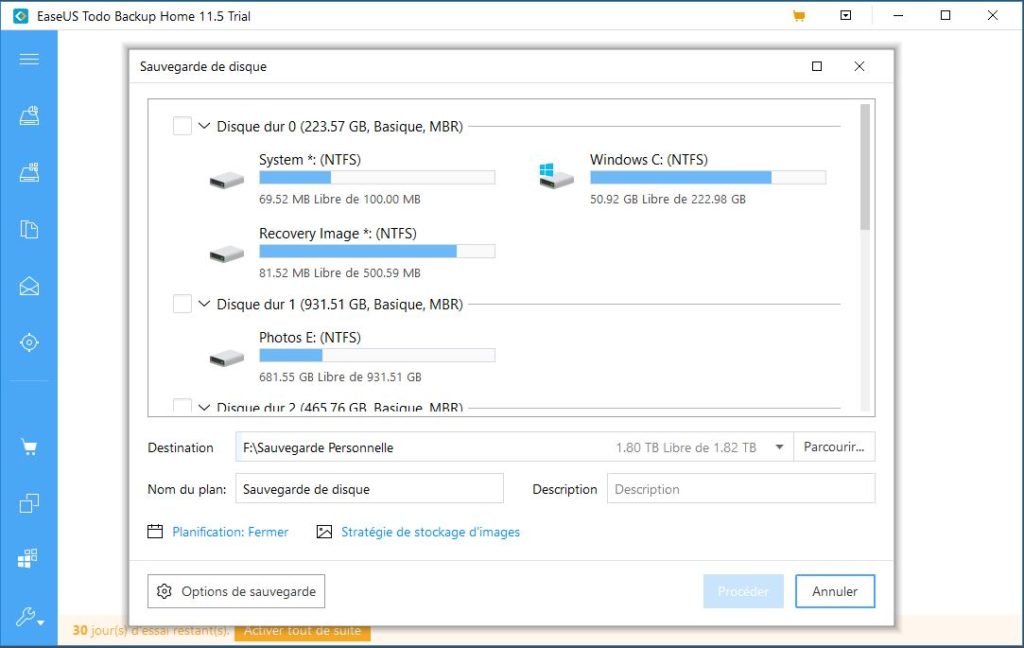The width and height of the screenshot is (1024, 648).
Task: Open the hamburger menu in sidebar
Action: [29, 59]
